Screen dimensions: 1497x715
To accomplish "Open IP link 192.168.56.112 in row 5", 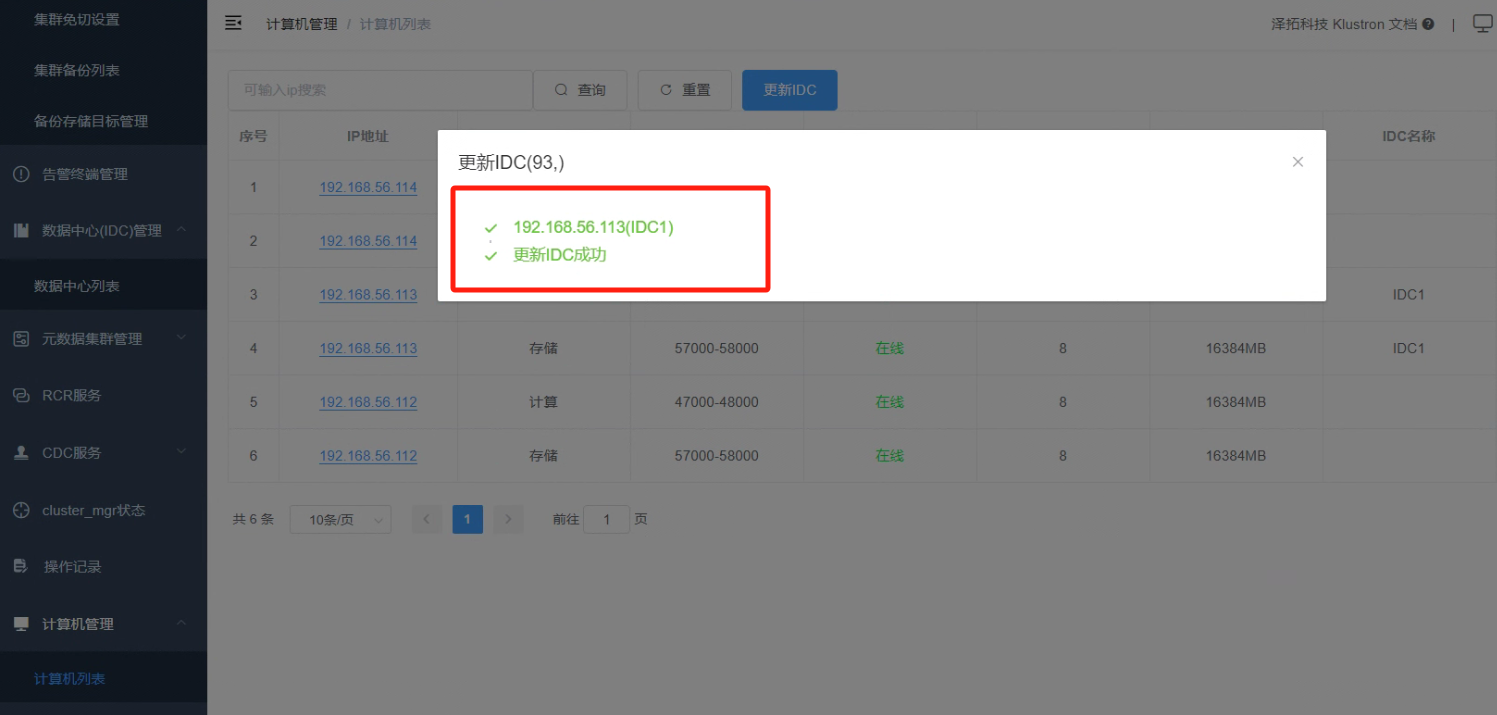I will [x=368, y=402].
